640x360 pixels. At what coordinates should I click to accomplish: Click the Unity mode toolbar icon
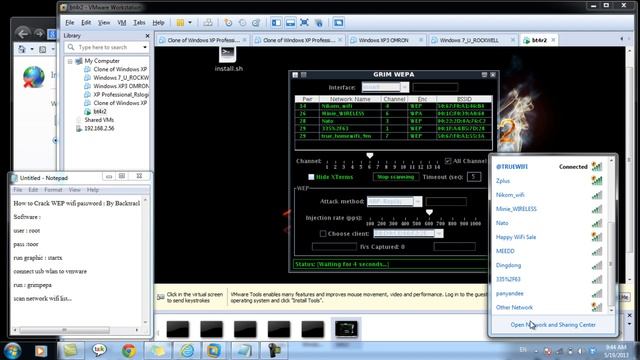(319, 23)
